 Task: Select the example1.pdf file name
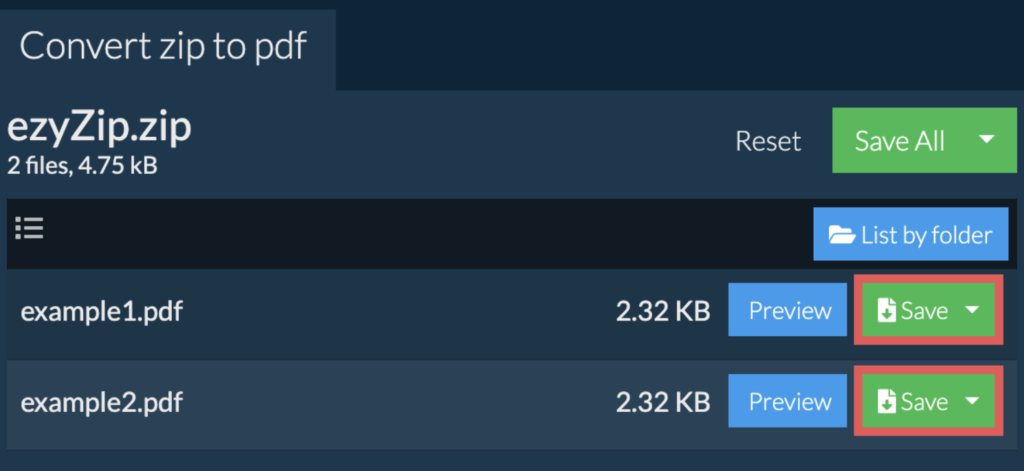pyautogui.click(x=102, y=312)
